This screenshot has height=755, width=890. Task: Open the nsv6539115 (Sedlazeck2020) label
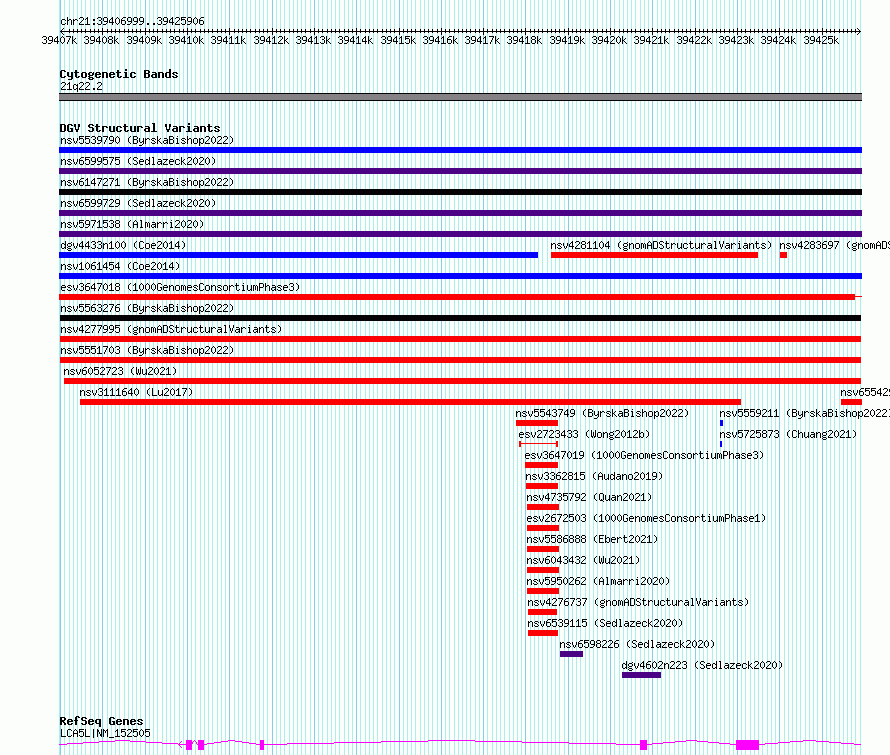(x=605, y=623)
